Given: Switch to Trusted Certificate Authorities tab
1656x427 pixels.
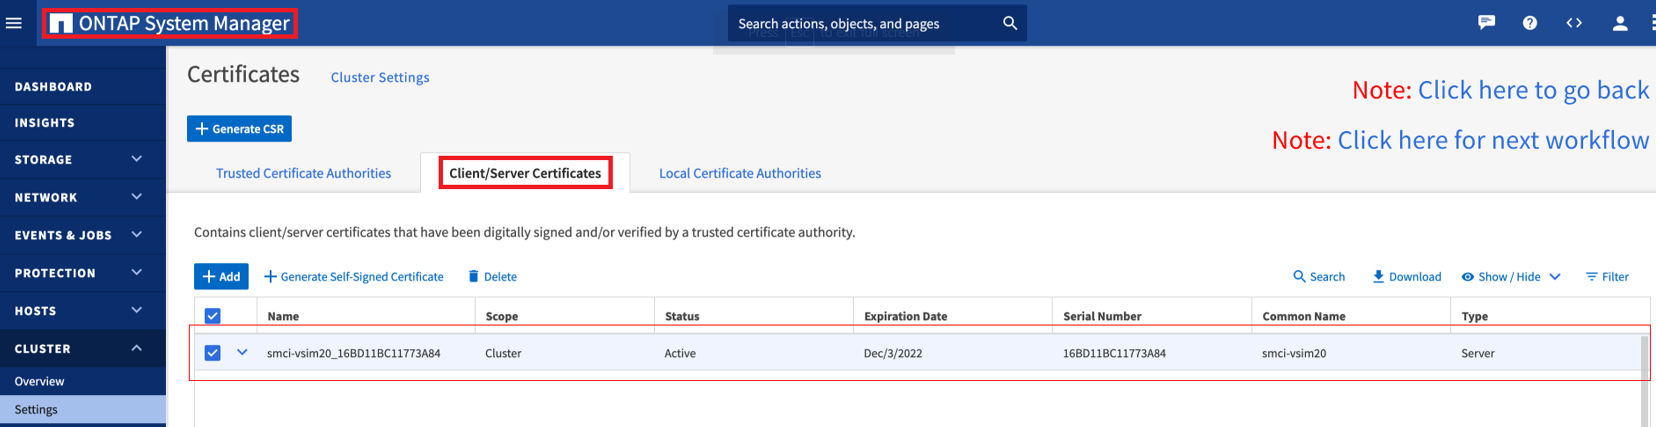Looking at the screenshot, I should pyautogui.click(x=303, y=173).
